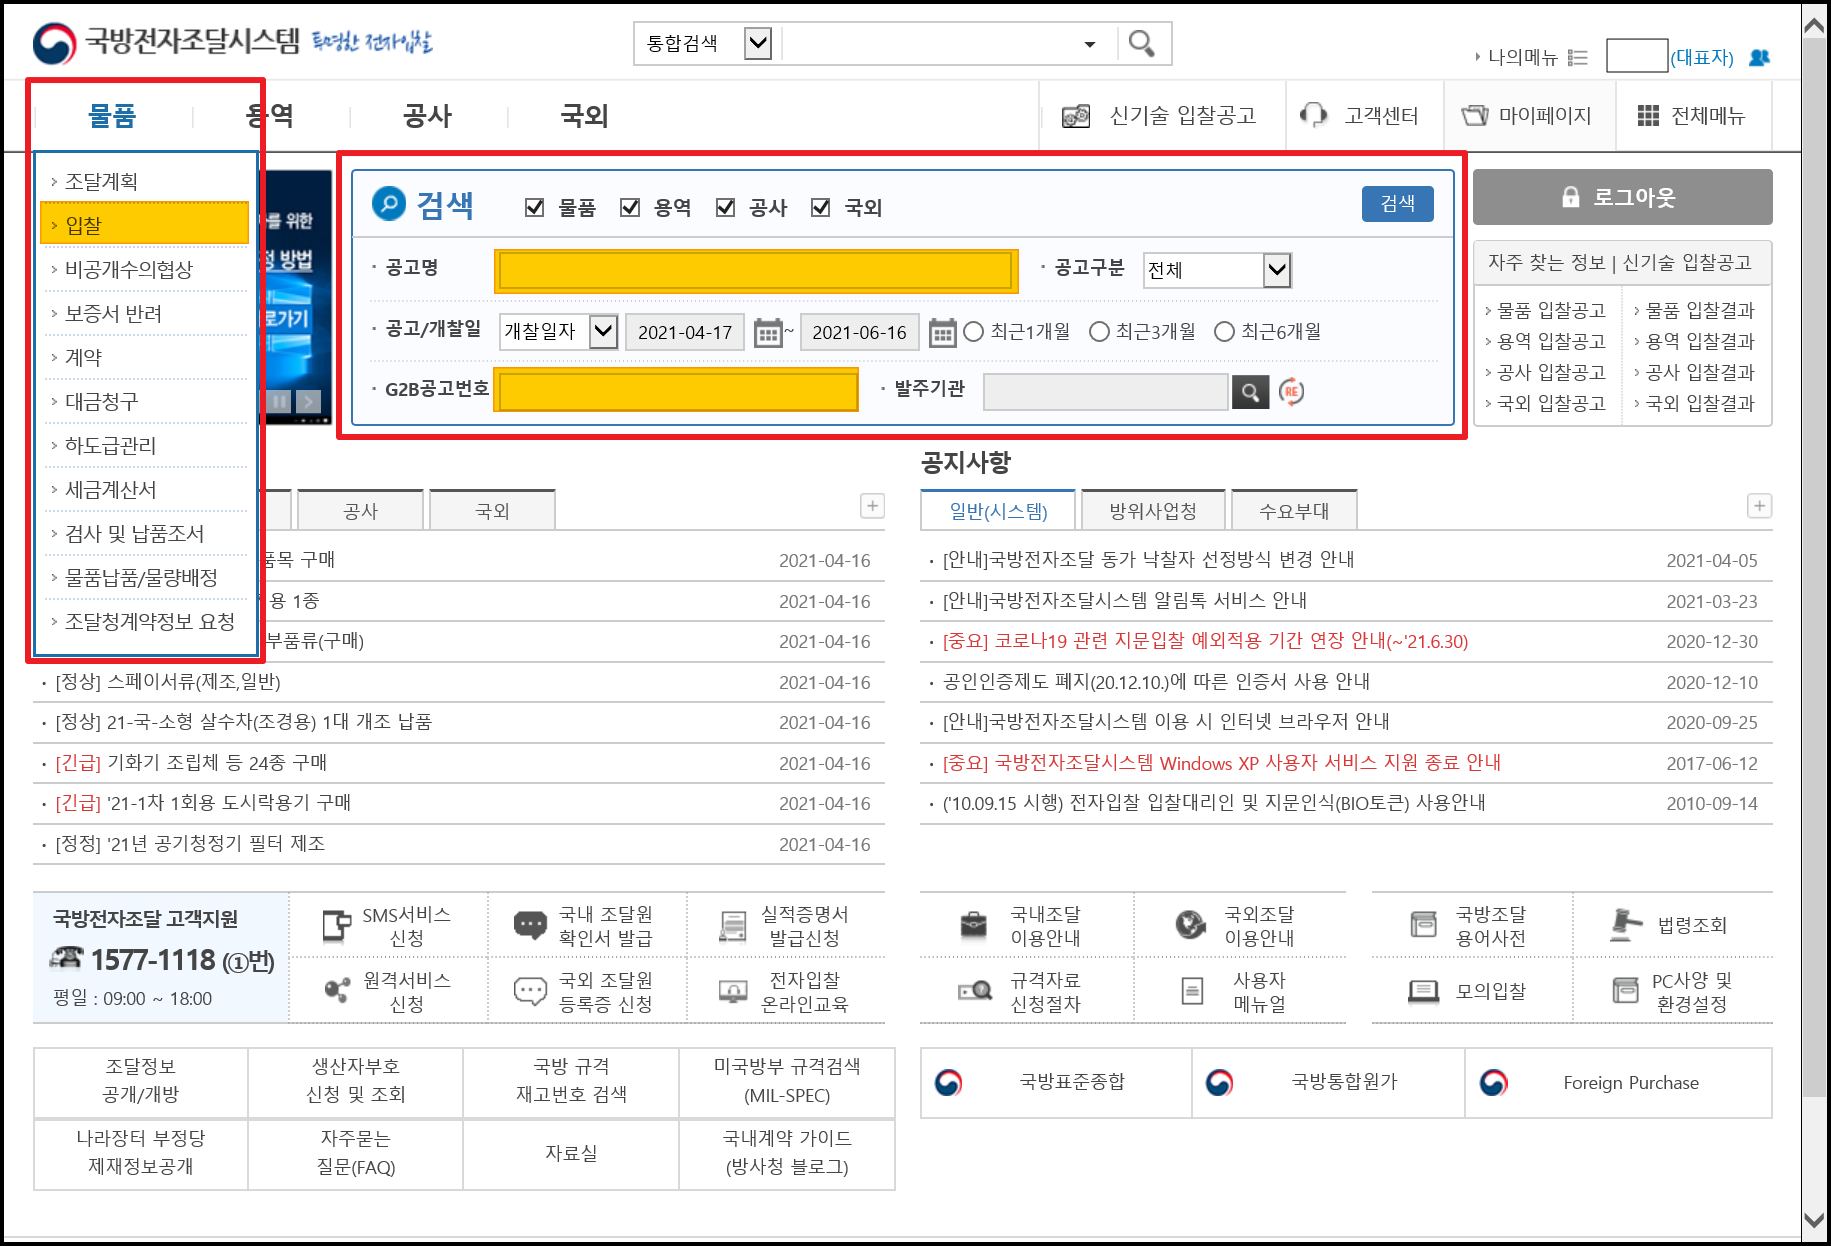
Task: Open the 마이페이지 folder icon
Action: pyautogui.click(x=1475, y=115)
